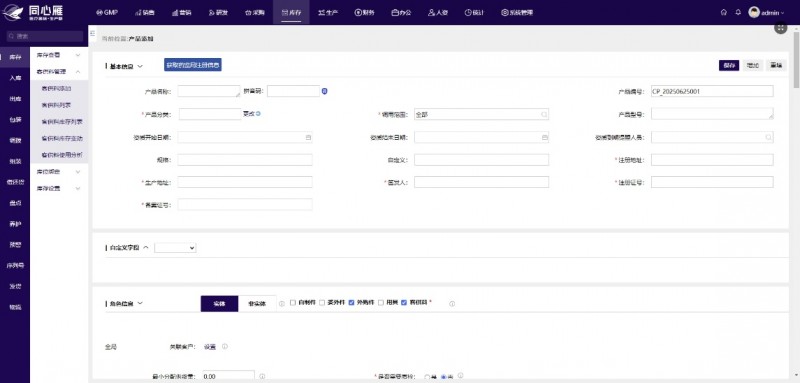Toggle fullscreen with the round corner icon
This screenshot has width=800, height=383.
click(x=781, y=28)
